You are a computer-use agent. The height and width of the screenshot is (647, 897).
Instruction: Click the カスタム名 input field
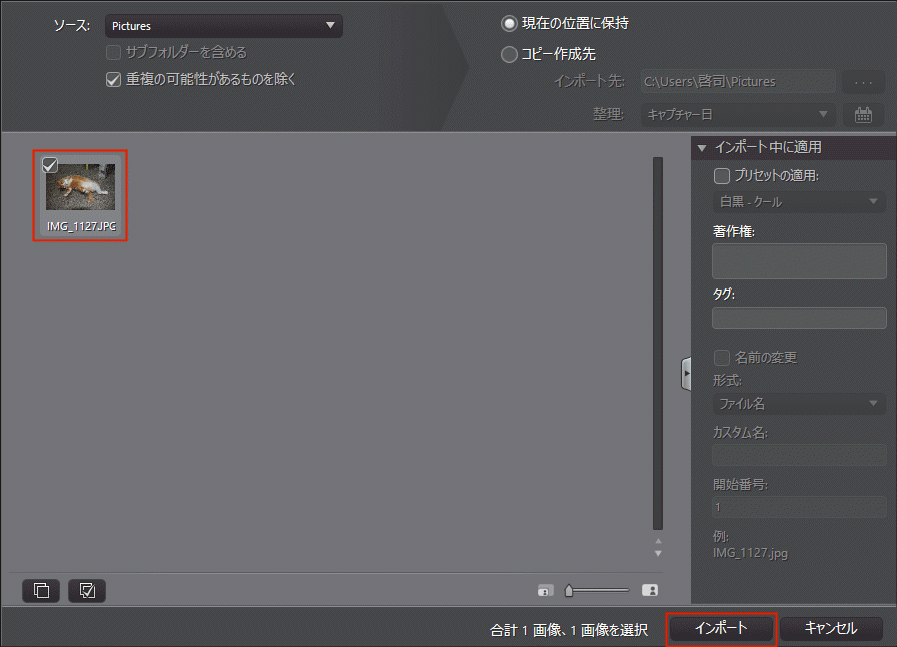click(x=799, y=456)
